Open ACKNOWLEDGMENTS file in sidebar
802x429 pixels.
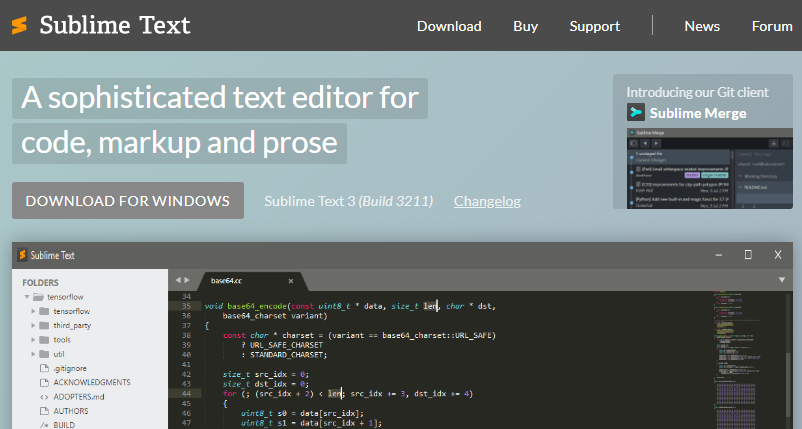[92, 382]
